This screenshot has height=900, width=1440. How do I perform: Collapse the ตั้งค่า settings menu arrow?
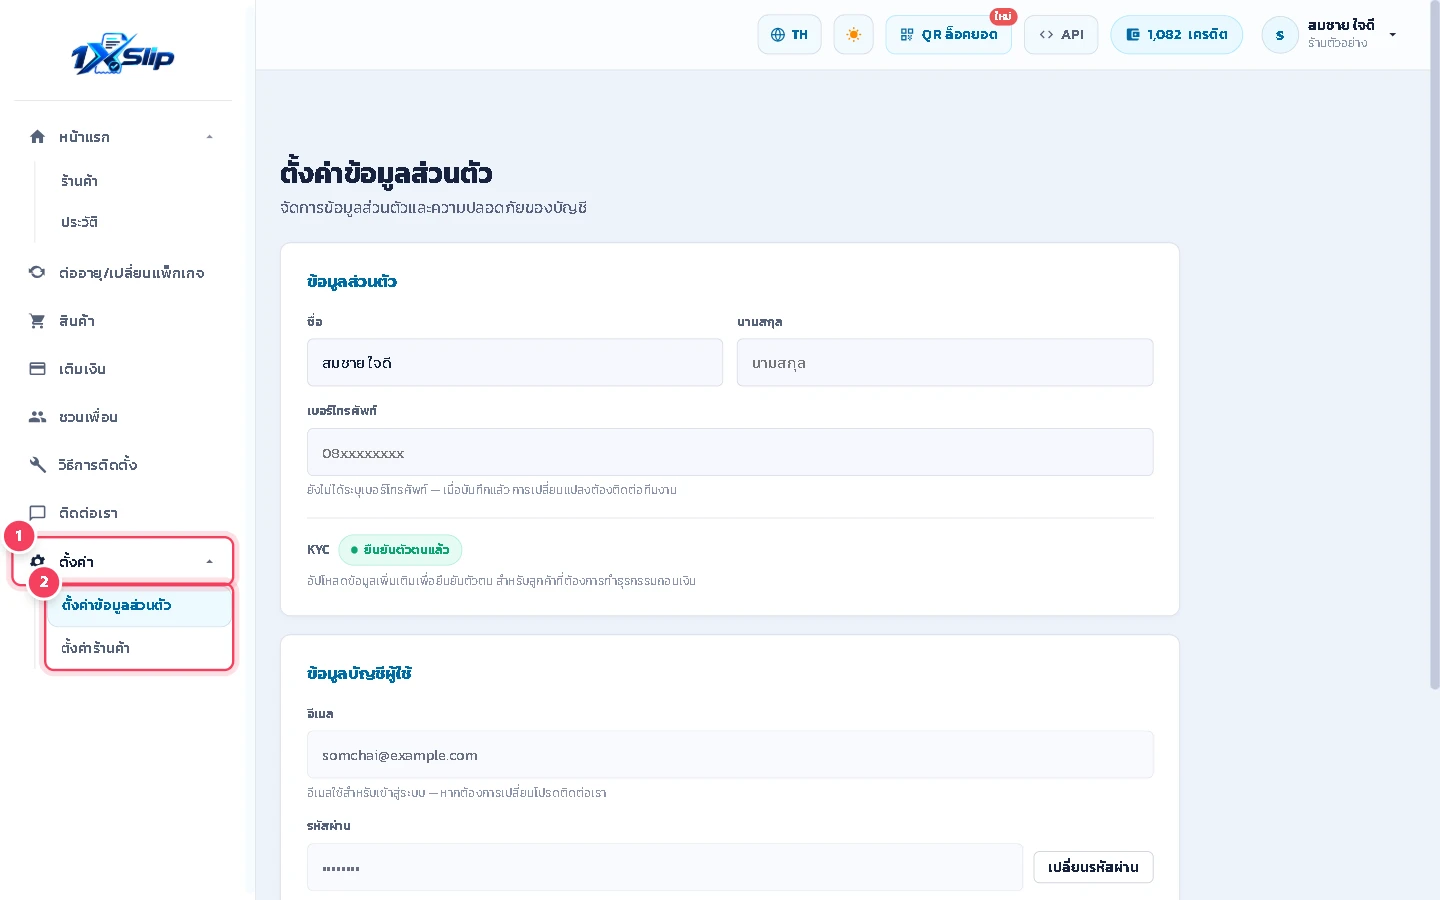pyautogui.click(x=209, y=562)
